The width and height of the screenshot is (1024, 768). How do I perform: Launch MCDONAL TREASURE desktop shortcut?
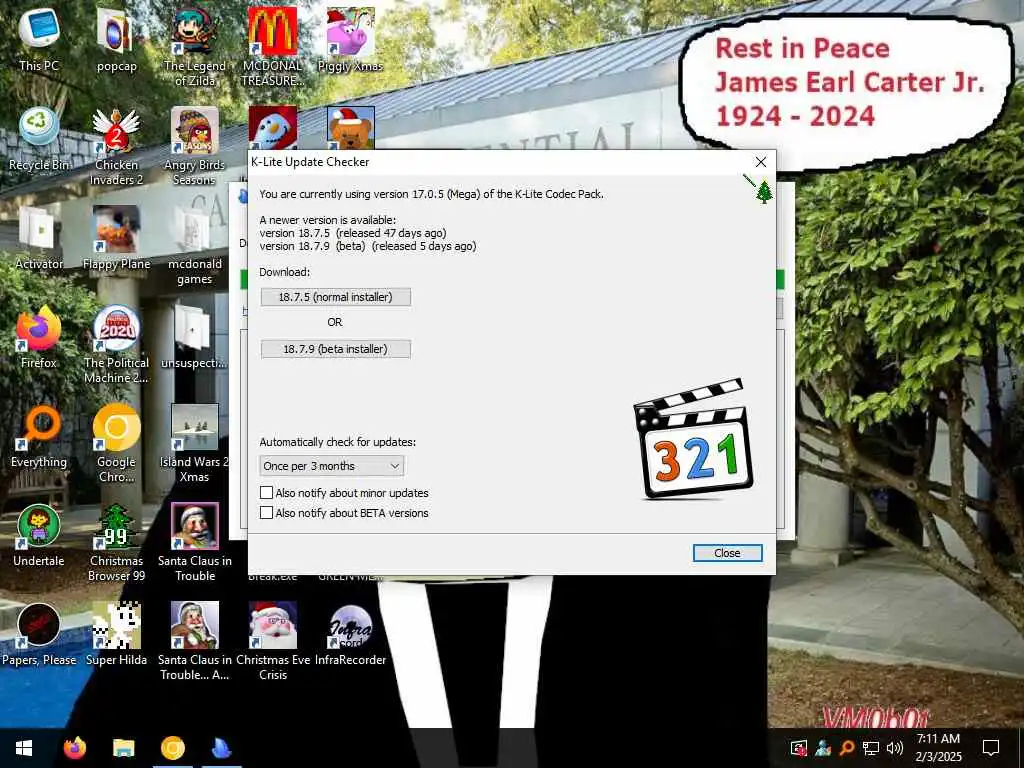click(273, 46)
